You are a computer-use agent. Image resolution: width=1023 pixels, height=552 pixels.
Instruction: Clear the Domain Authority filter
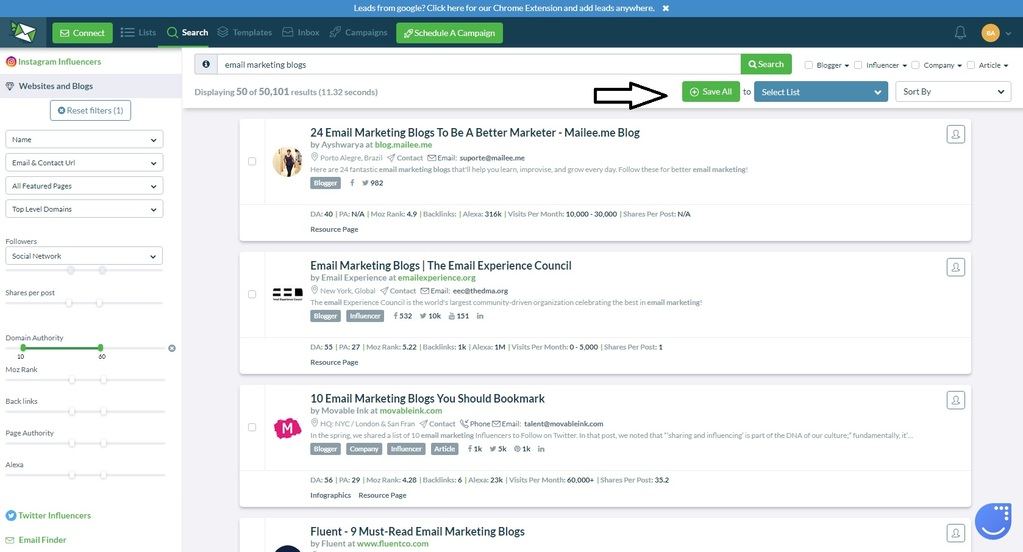(172, 348)
